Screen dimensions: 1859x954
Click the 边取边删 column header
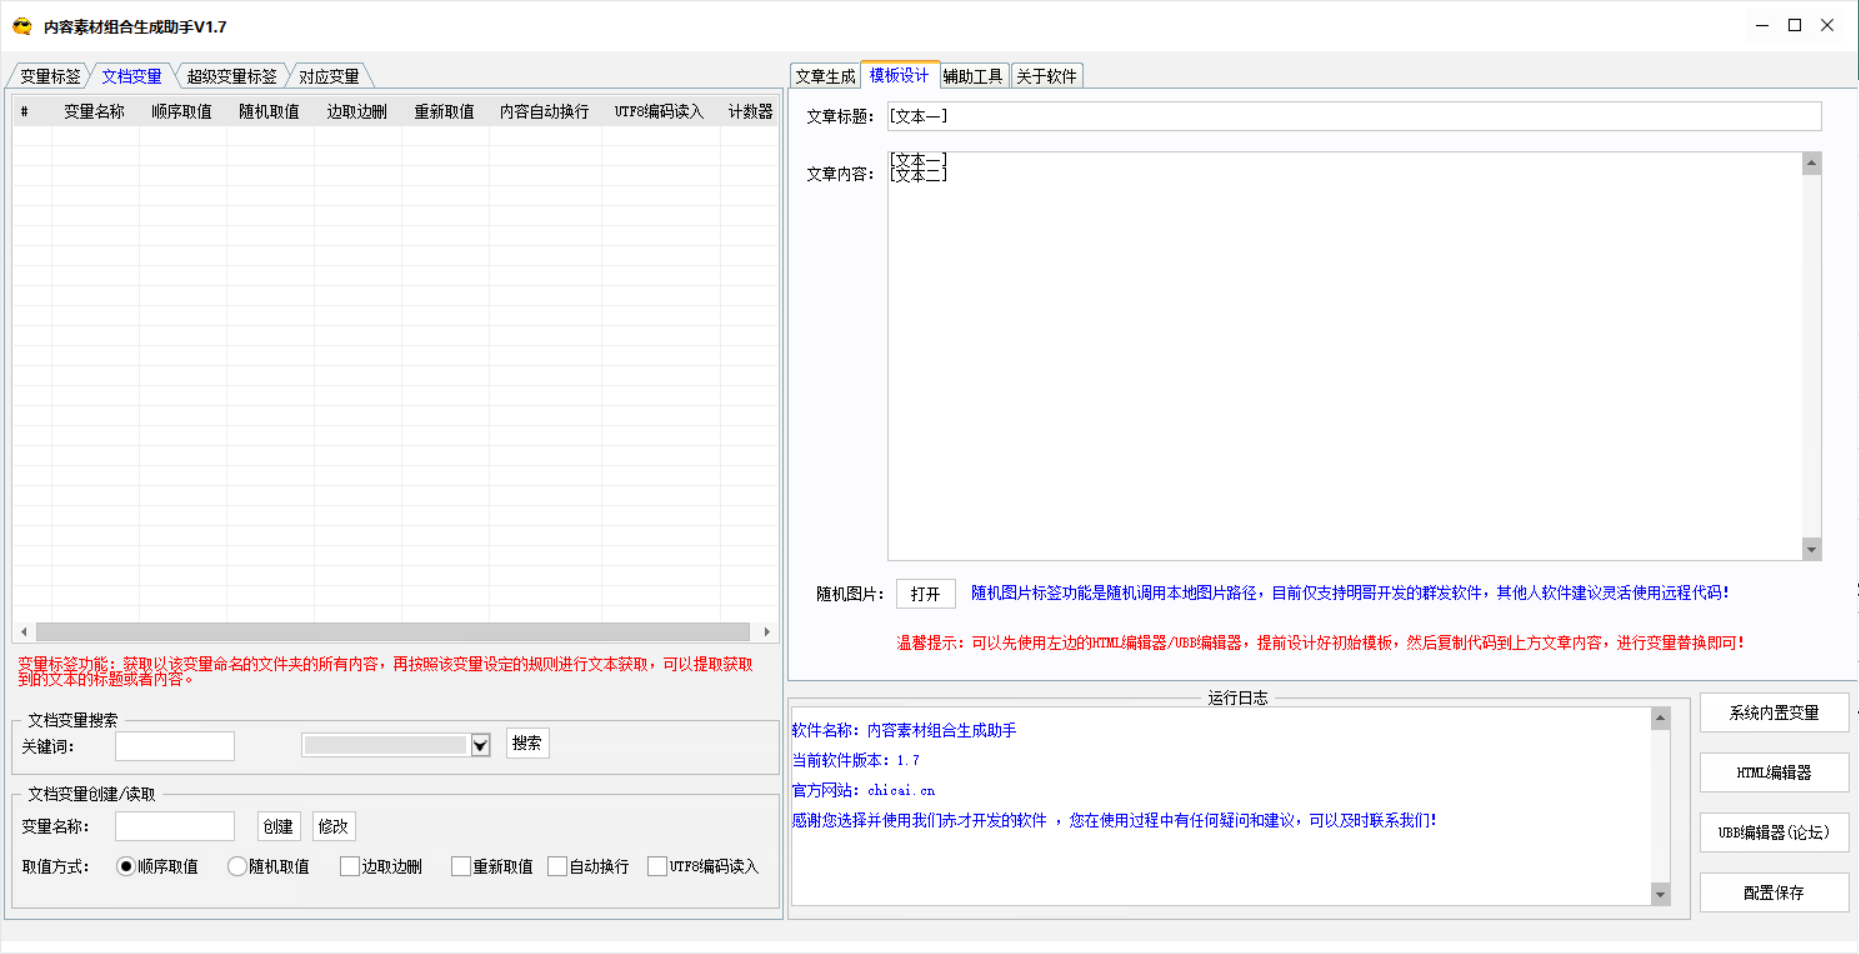[x=357, y=112]
